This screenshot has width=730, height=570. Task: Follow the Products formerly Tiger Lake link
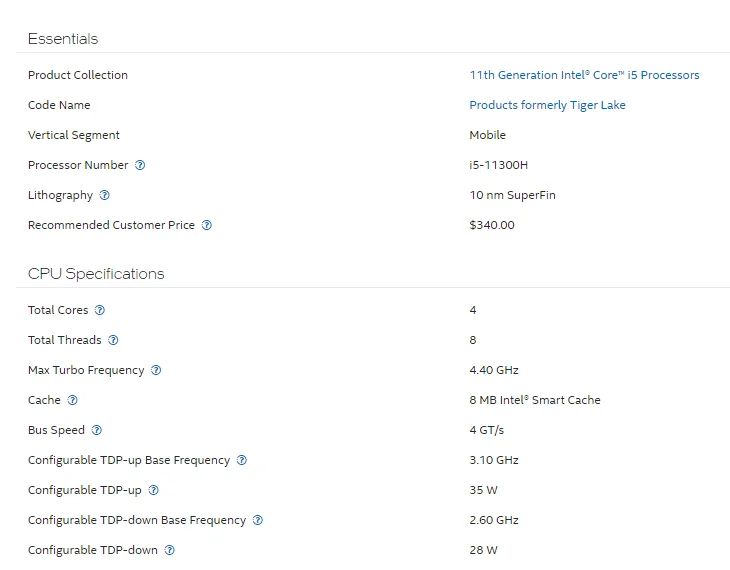pos(547,105)
